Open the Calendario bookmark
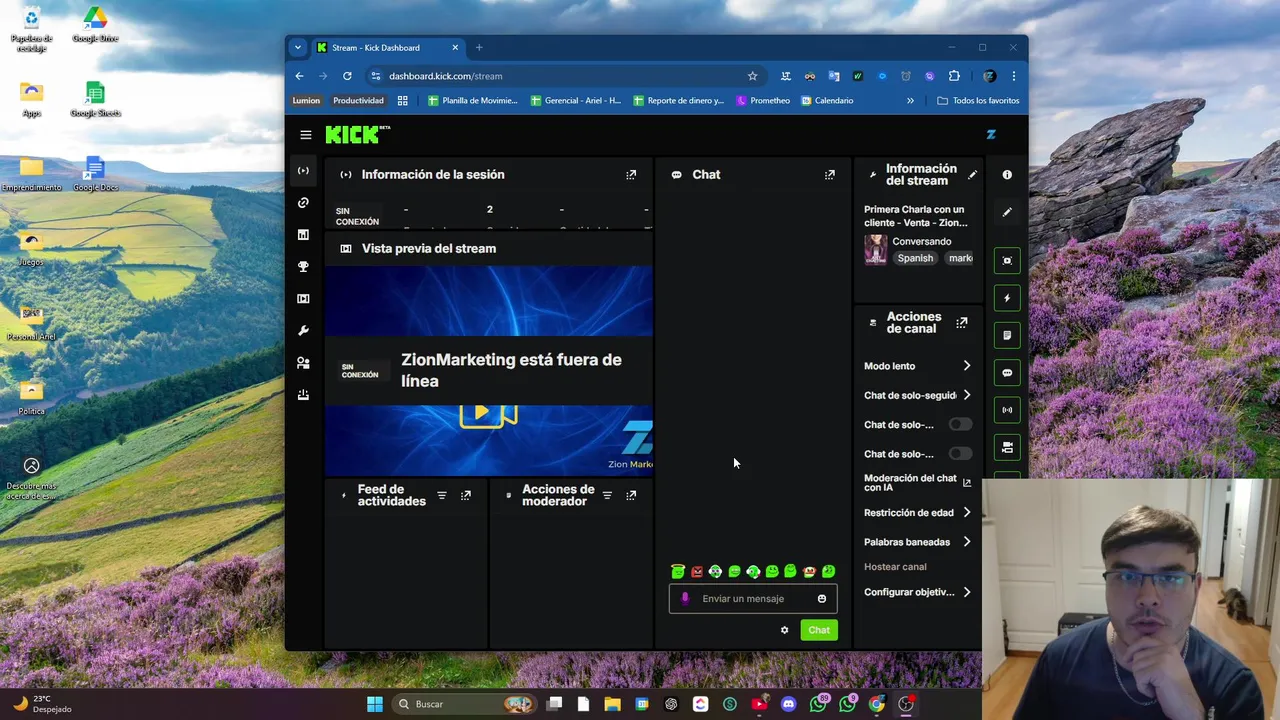This screenshot has width=1280, height=720. click(827, 101)
